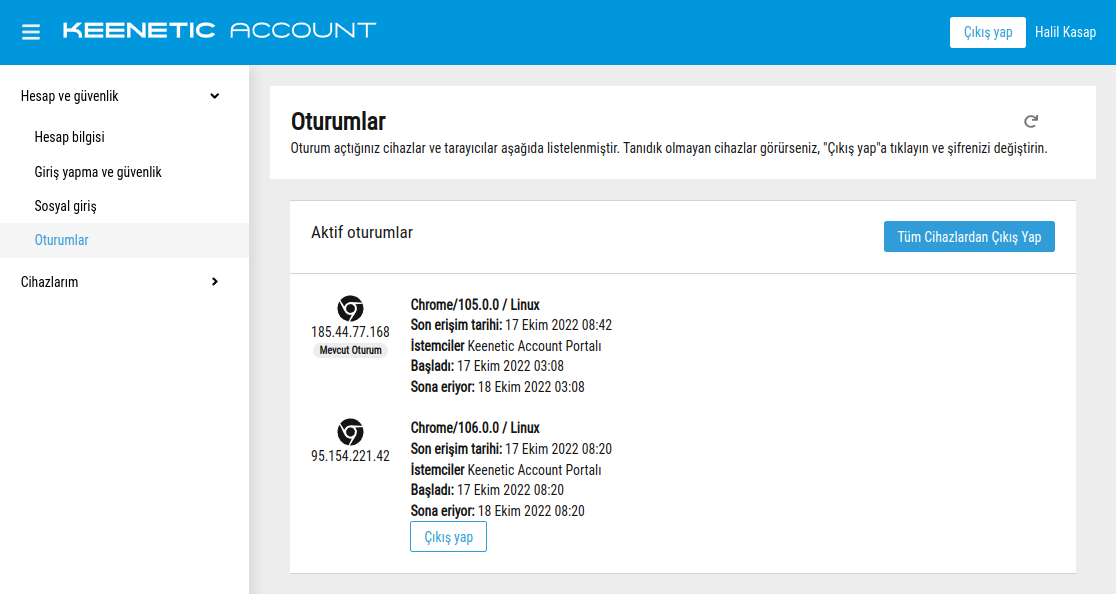This screenshot has width=1116, height=594.
Task: Go to Giriş yapma ve güvenlik
Action: 98,172
